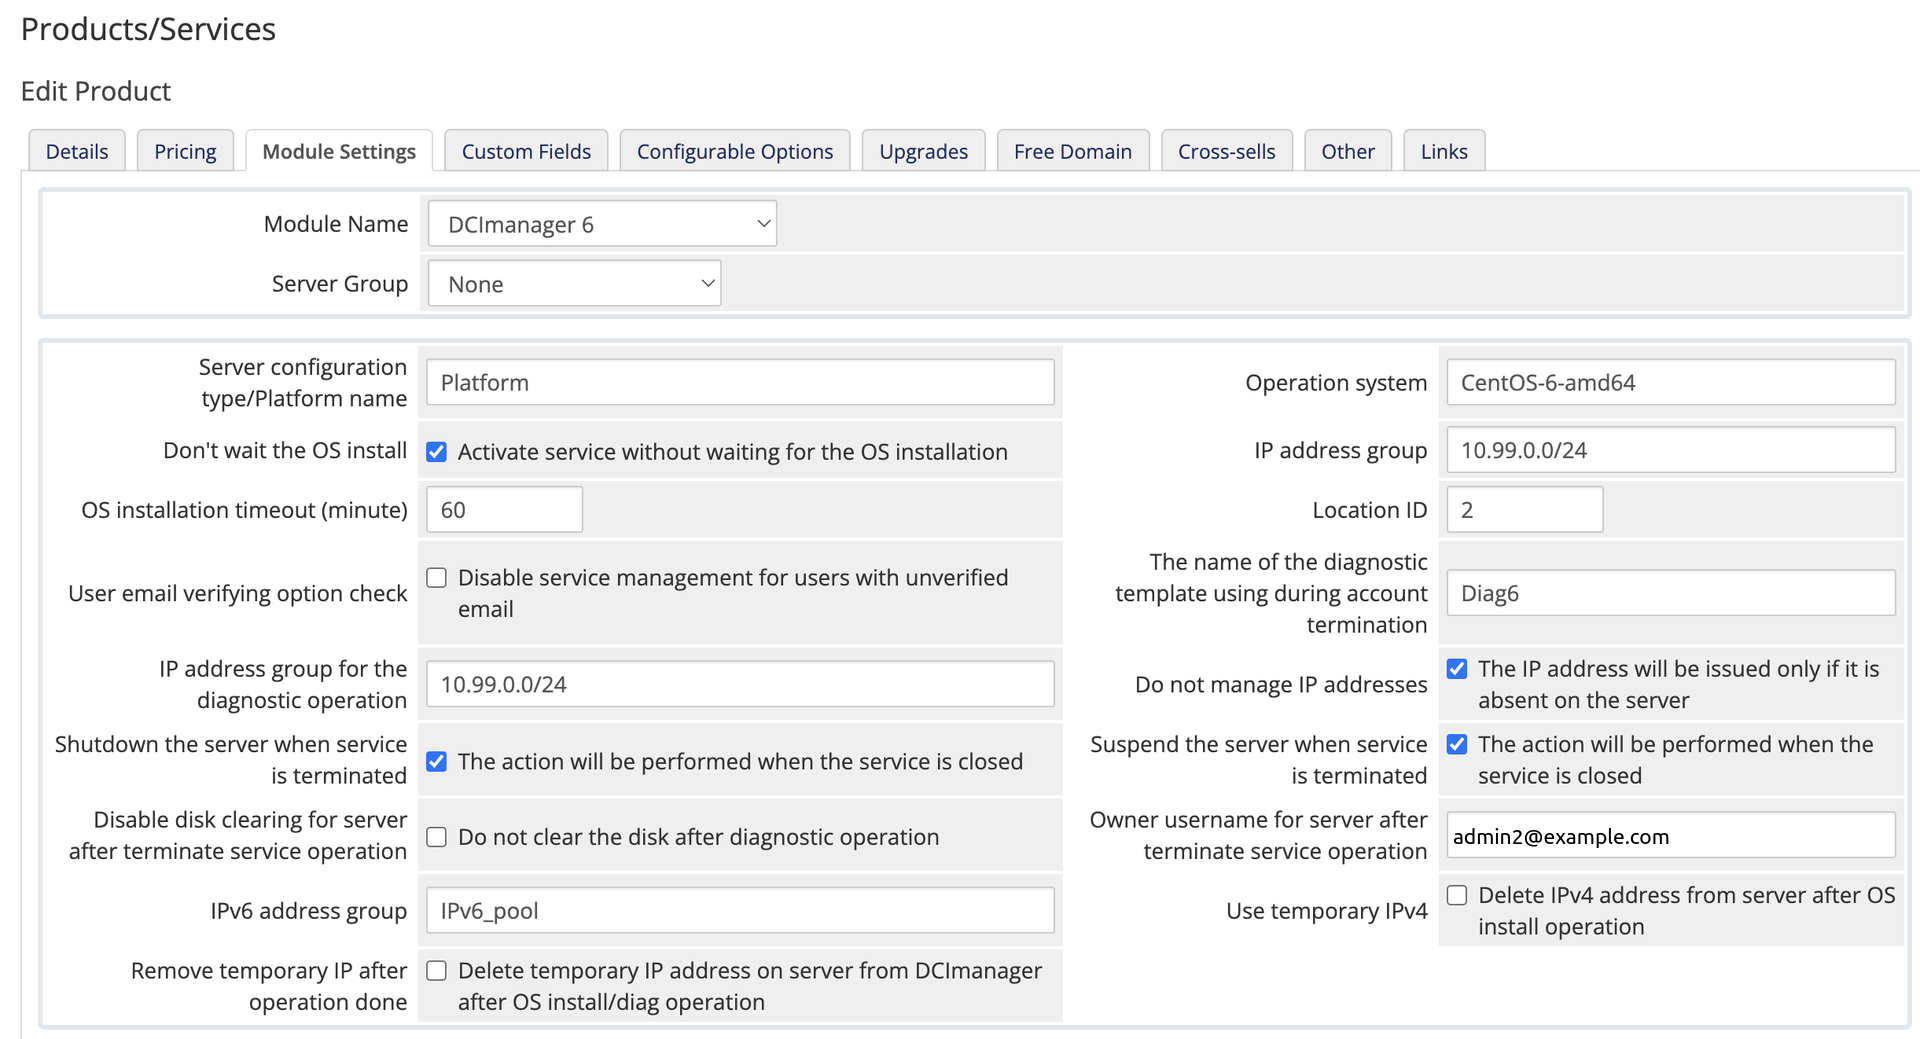
Task: Click the diagnostic IP address group field
Action: pyautogui.click(x=740, y=685)
